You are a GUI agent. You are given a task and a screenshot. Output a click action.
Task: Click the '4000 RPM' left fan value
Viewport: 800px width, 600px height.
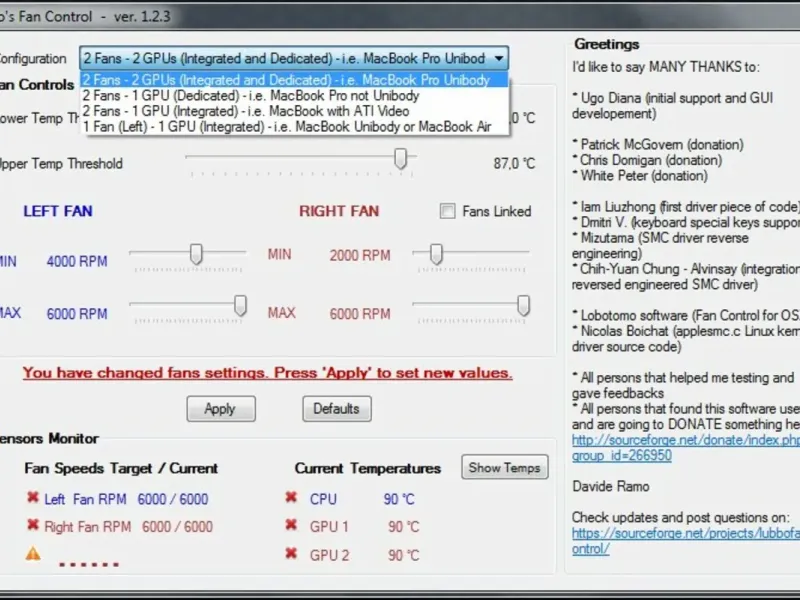77,262
